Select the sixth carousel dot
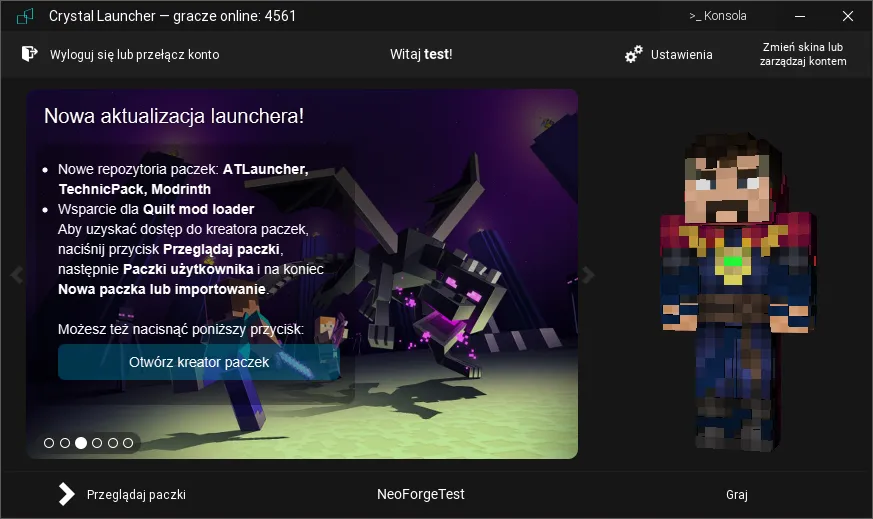 pyautogui.click(x=129, y=442)
